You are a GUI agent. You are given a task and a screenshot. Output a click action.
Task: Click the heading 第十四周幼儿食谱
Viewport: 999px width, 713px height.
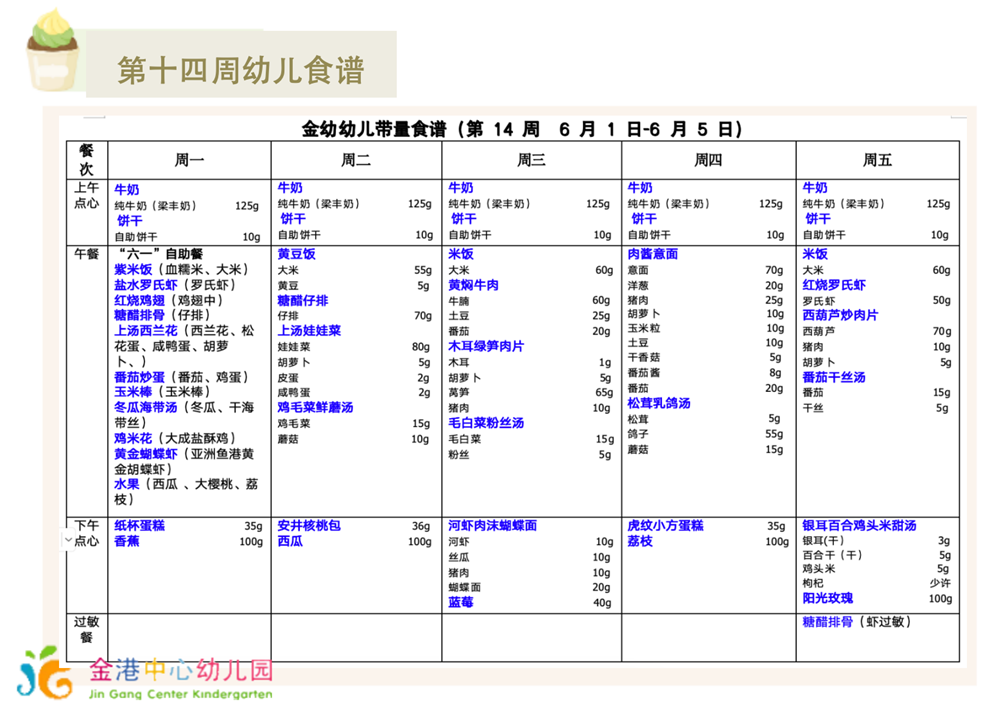[x=241, y=70]
